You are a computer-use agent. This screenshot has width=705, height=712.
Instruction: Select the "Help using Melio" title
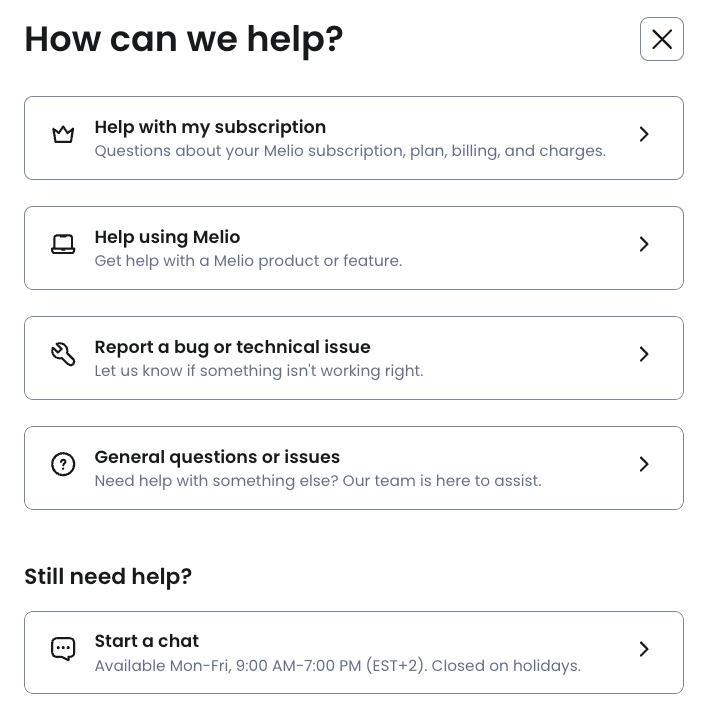167,237
